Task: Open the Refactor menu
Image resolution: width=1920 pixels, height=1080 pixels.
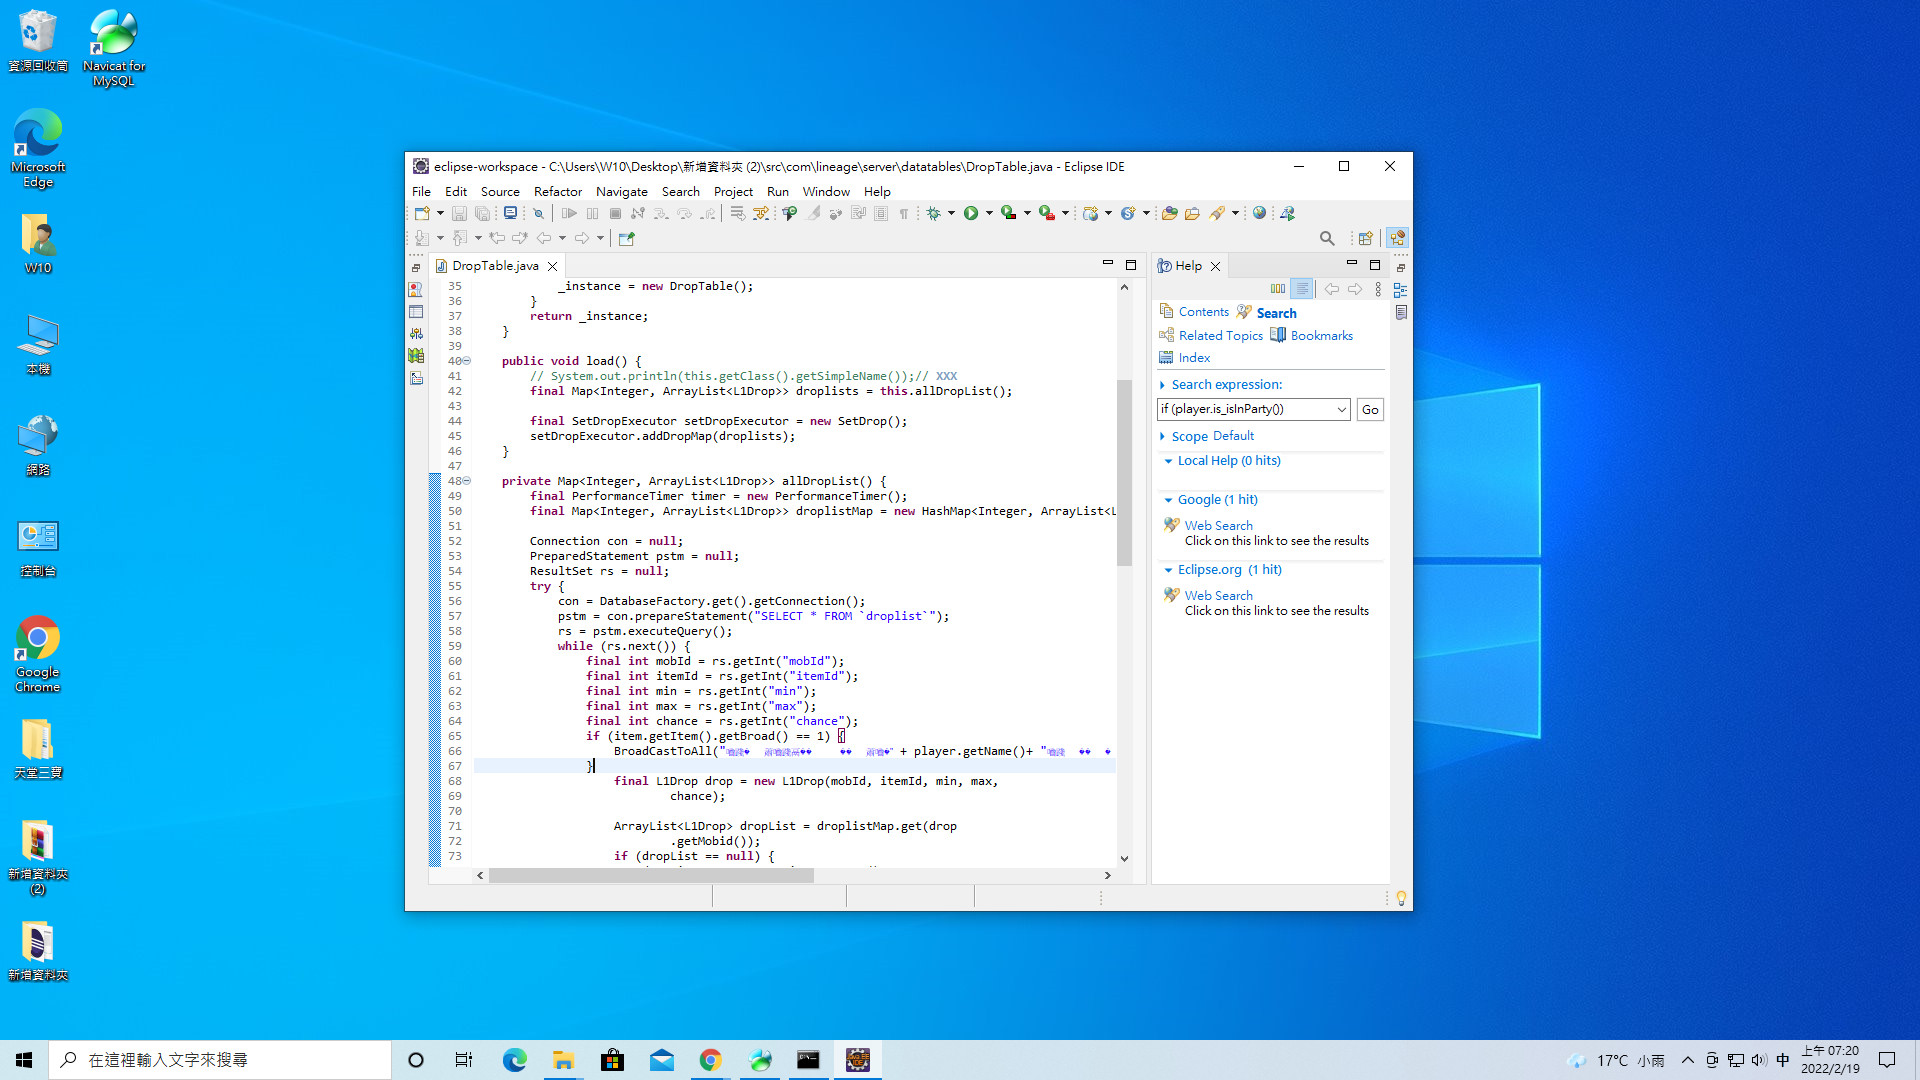Action: coord(557,192)
